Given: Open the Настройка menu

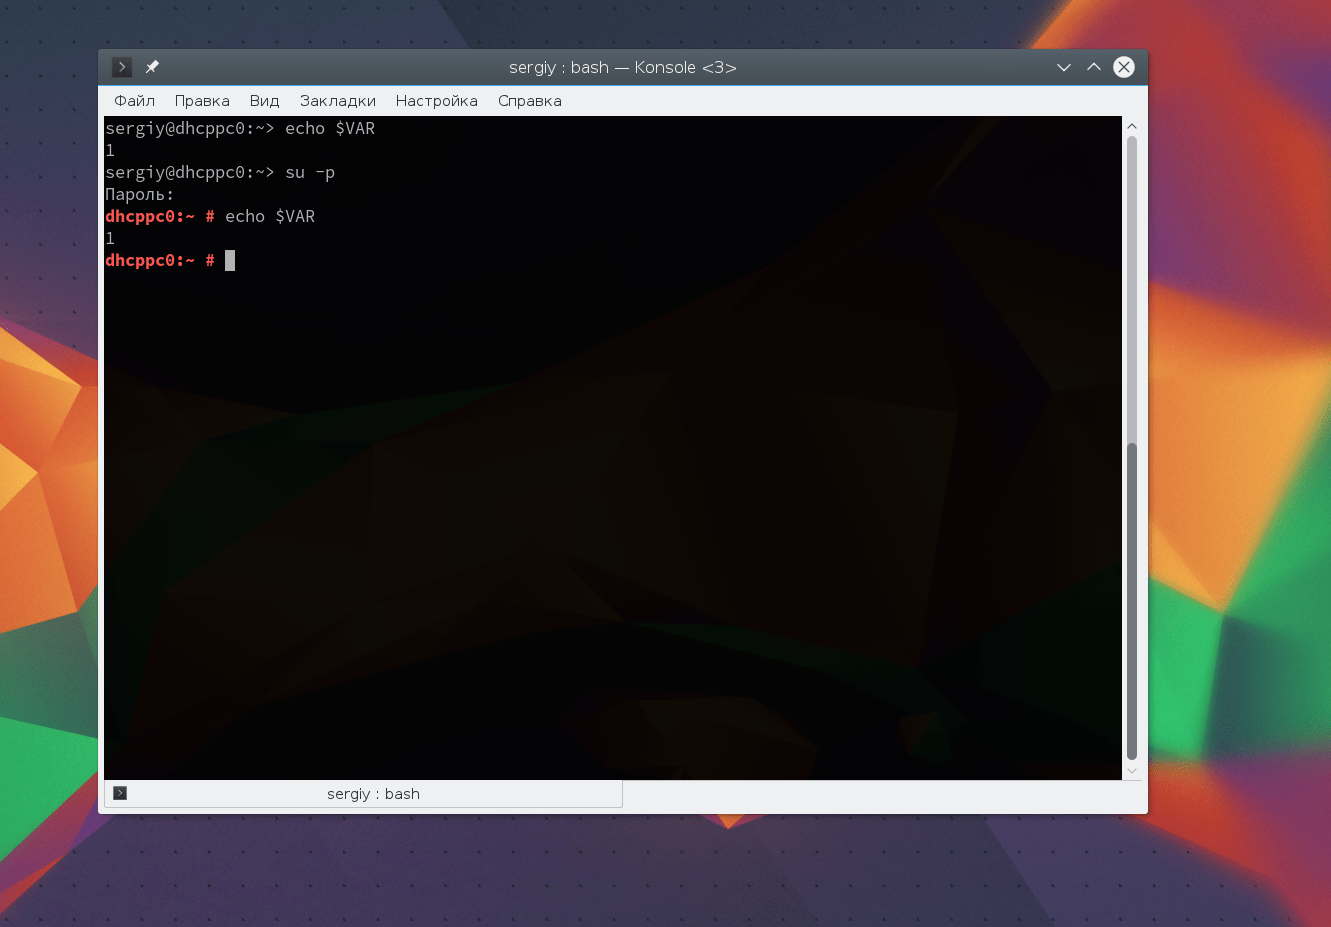Looking at the screenshot, I should point(436,101).
